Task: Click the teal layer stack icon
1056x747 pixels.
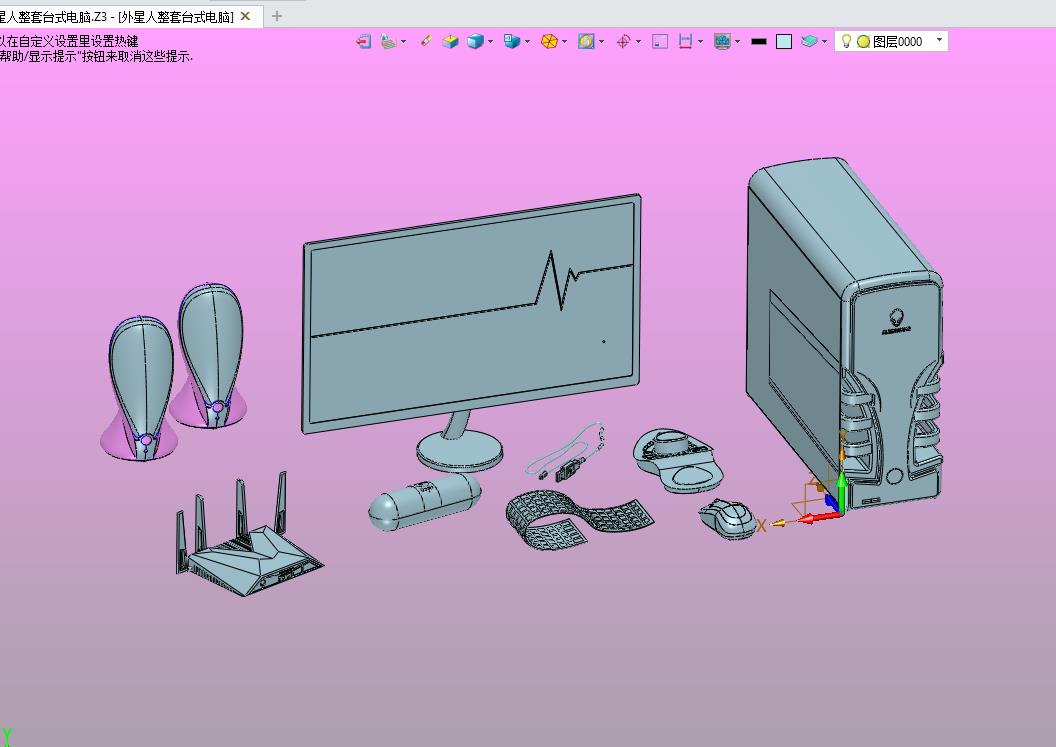Action: coord(810,42)
